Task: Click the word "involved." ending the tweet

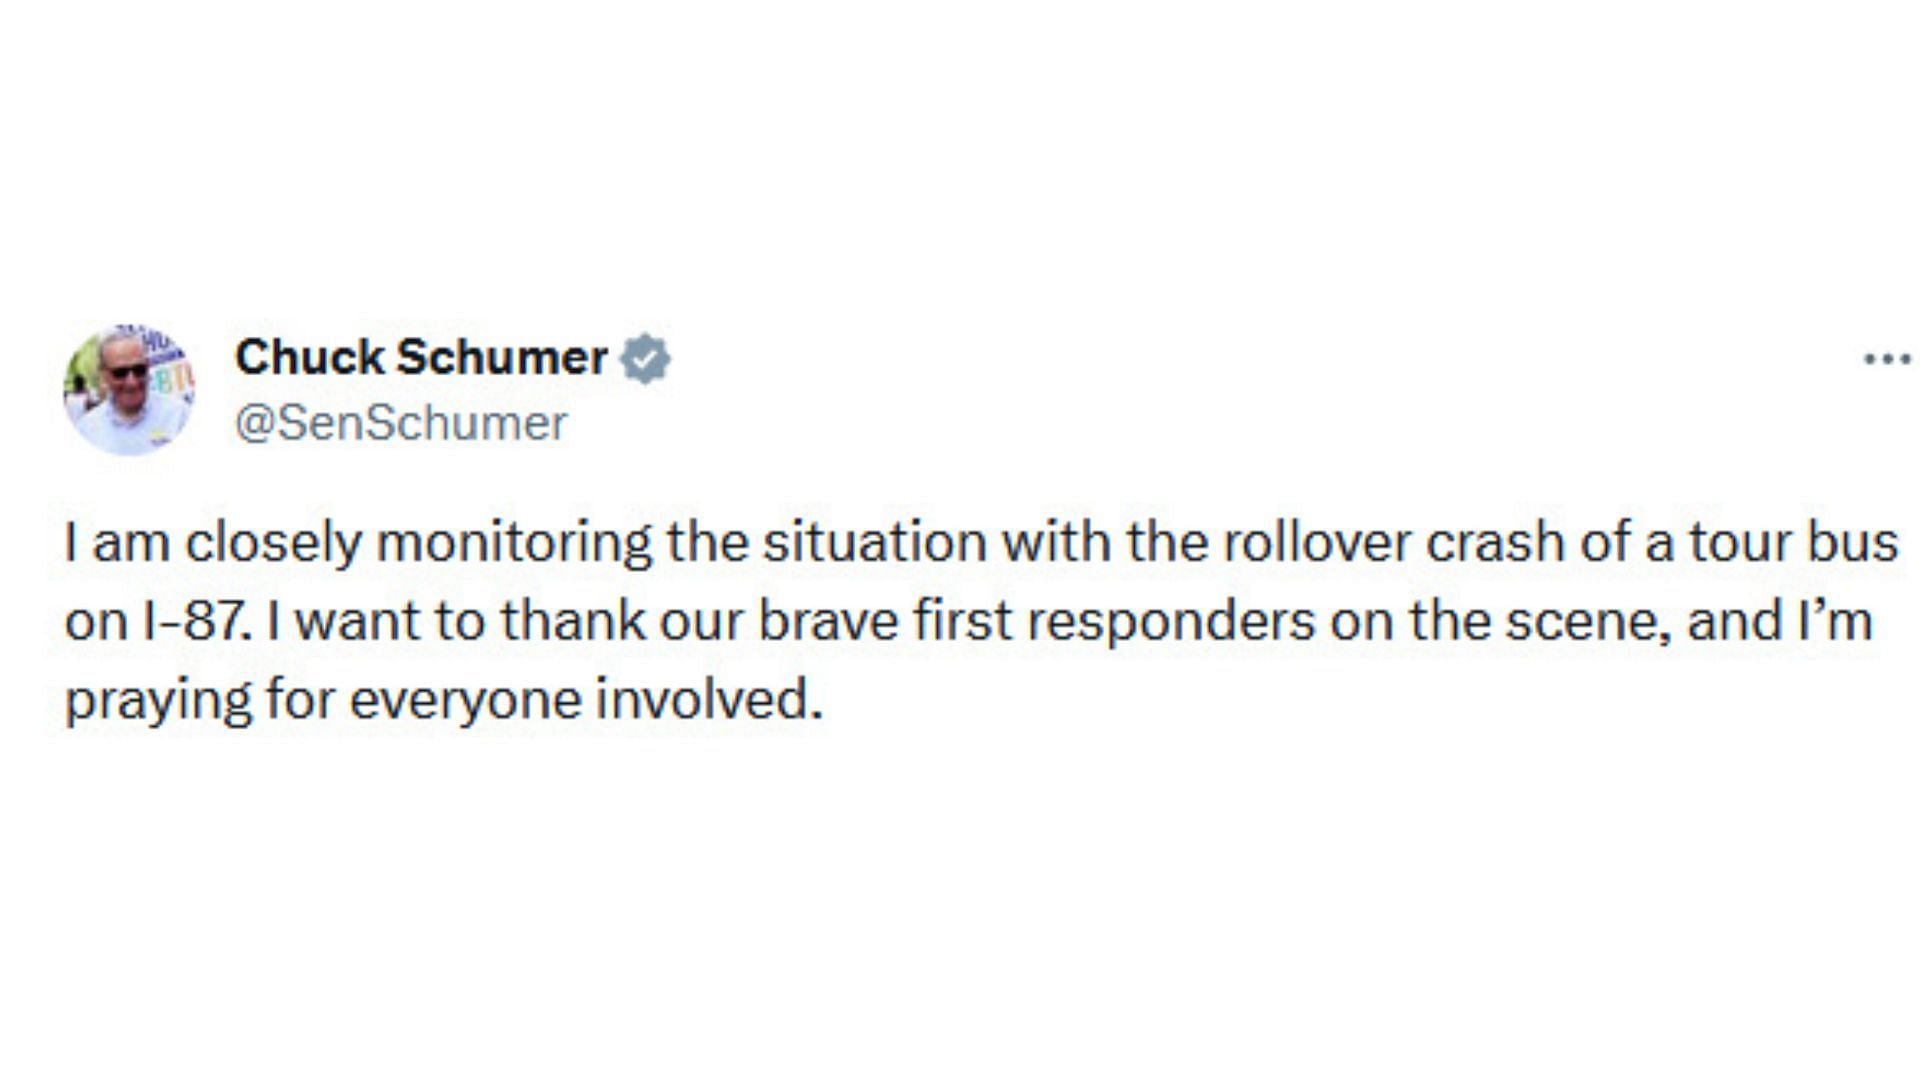Action: [x=709, y=700]
